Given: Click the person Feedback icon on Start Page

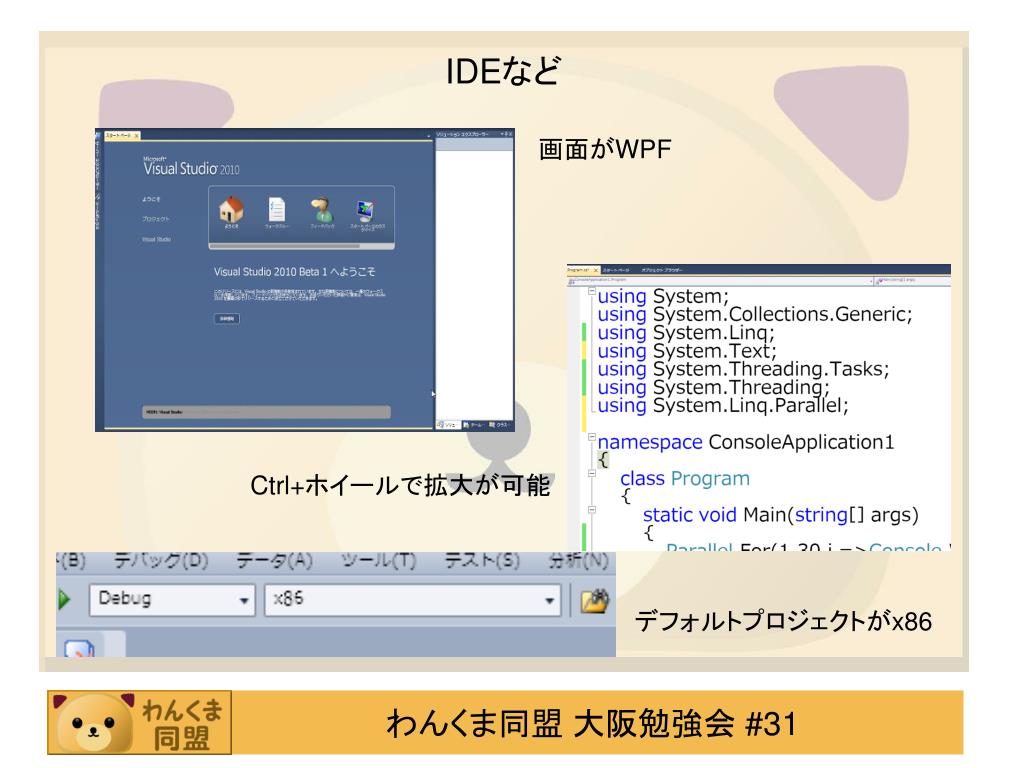Looking at the screenshot, I should point(321,210).
